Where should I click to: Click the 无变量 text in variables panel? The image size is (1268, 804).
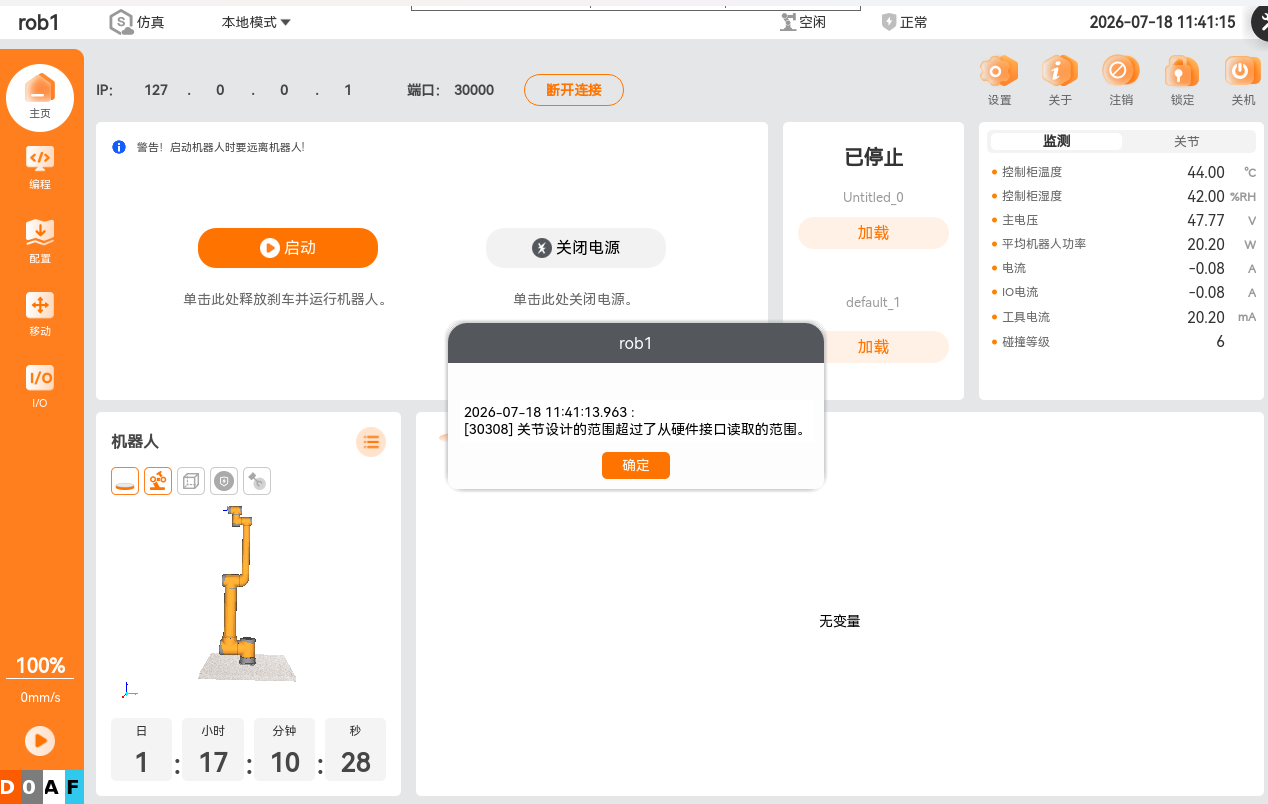839,621
